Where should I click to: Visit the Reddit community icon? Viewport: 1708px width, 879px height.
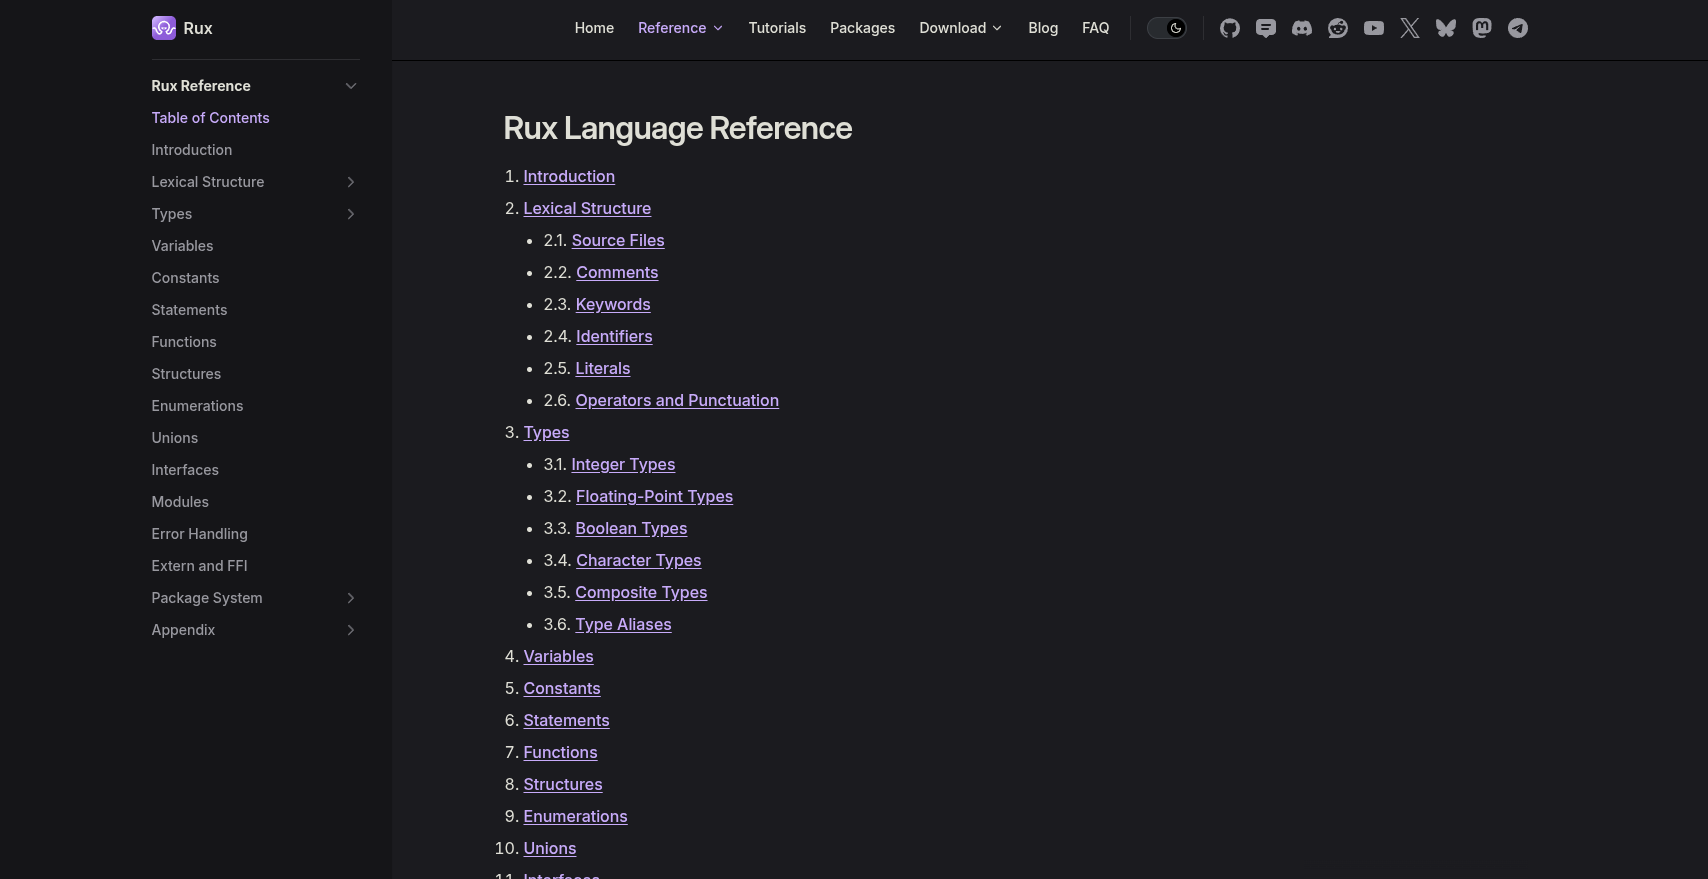pyautogui.click(x=1338, y=28)
